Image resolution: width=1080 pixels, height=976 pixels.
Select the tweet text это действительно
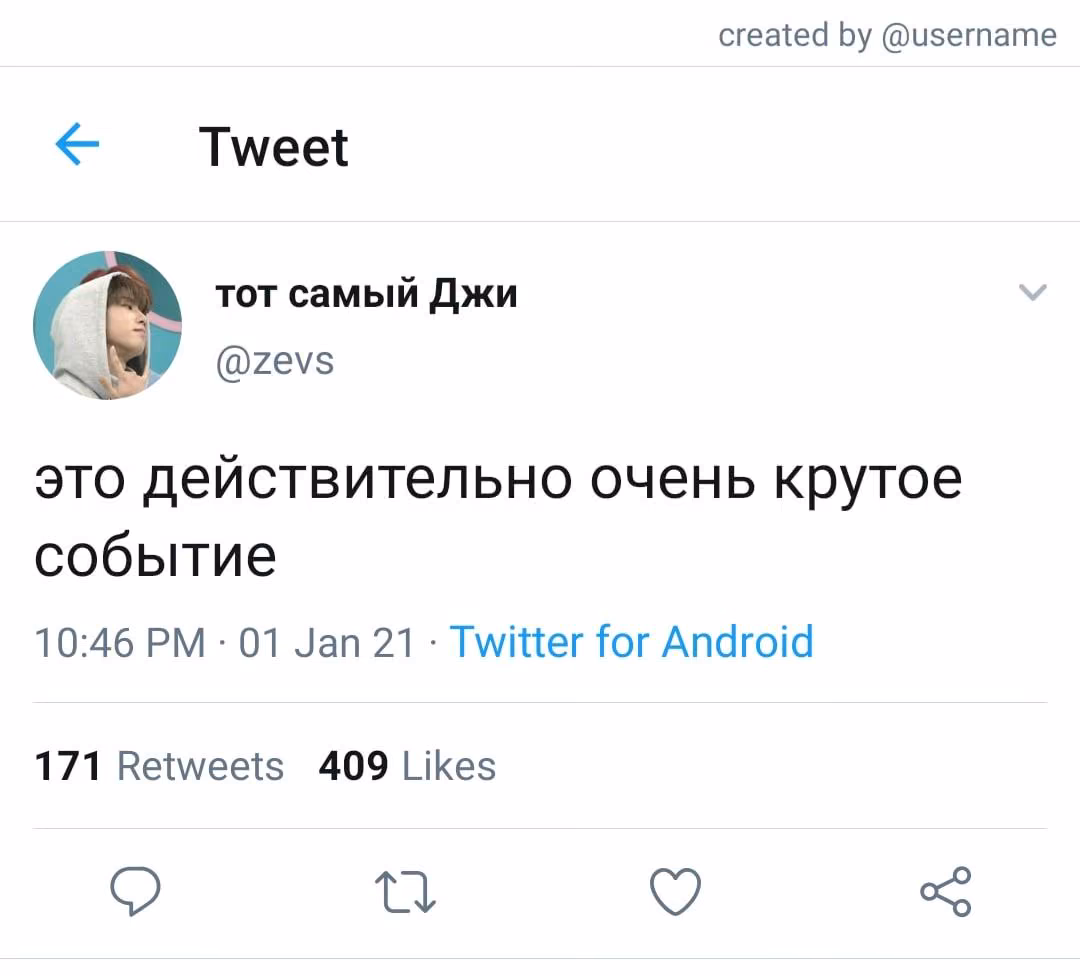(303, 479)
